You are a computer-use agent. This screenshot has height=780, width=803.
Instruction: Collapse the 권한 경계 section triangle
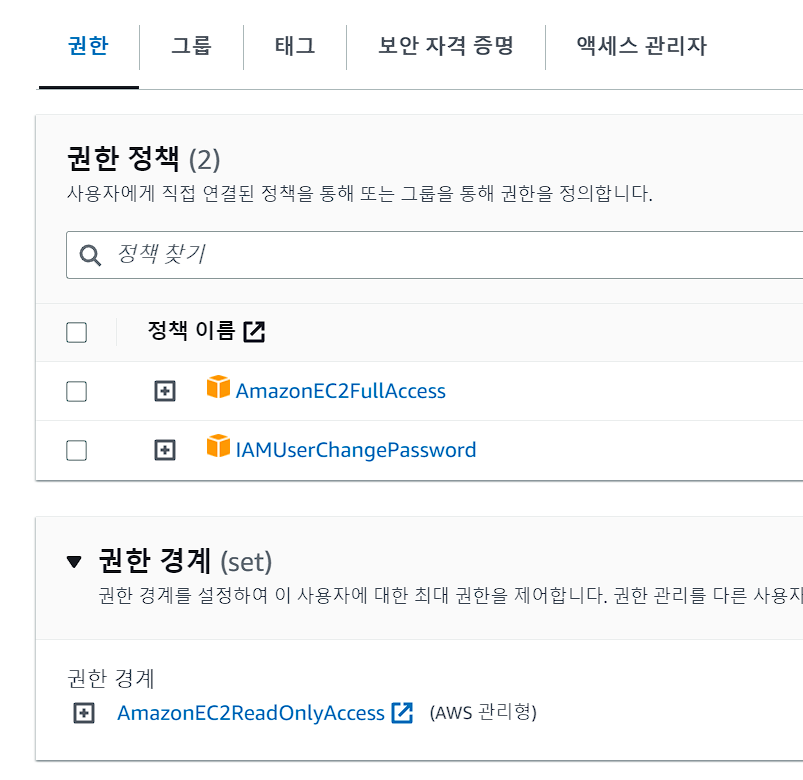pos(74,562)
